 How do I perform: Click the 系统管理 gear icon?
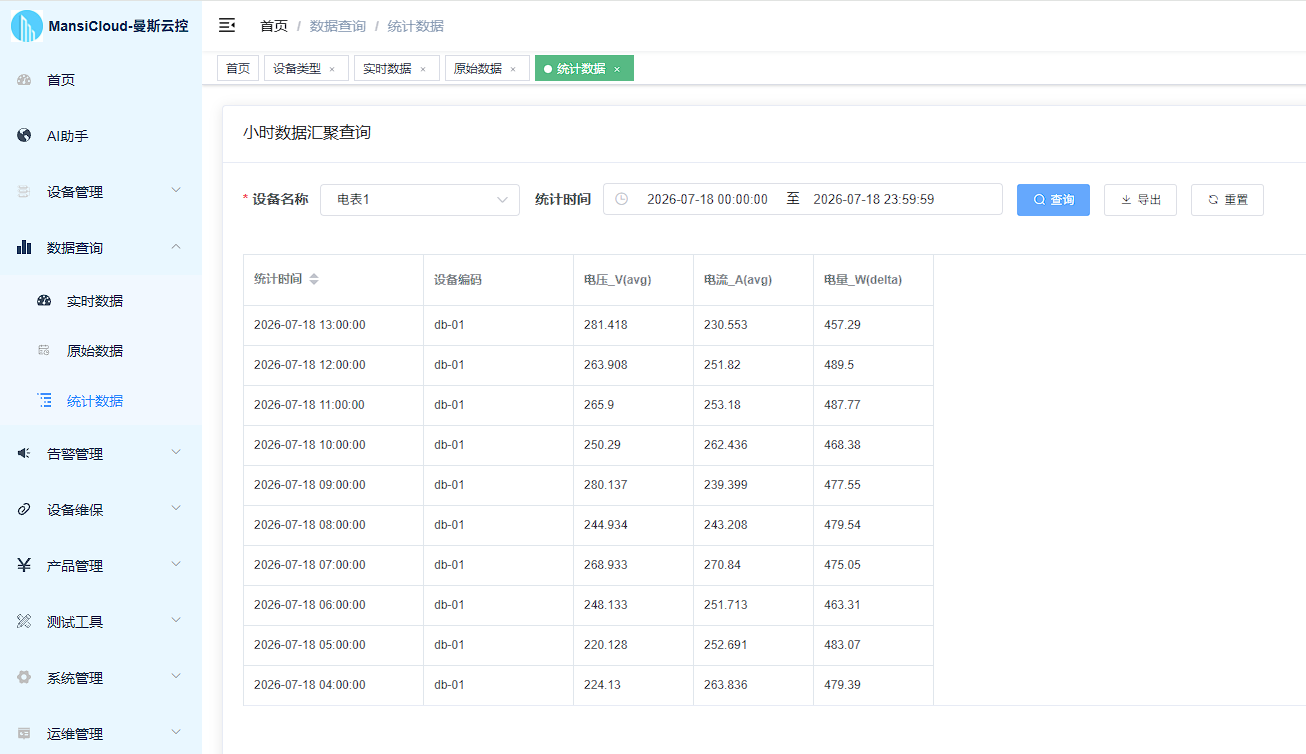point(24,677)
